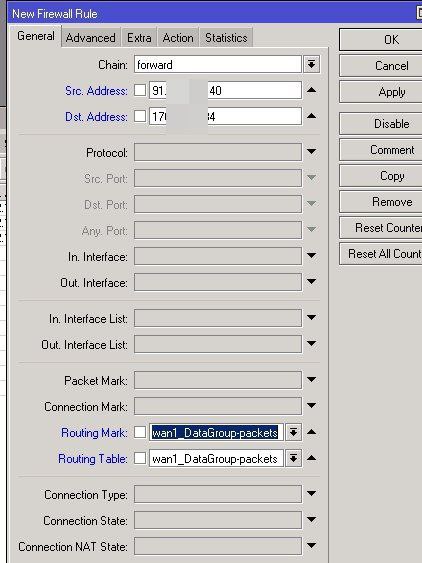422x563 pixels.
Task: Toggle the Dst. Address invert checkbox
Action: (x=140, y=116)
